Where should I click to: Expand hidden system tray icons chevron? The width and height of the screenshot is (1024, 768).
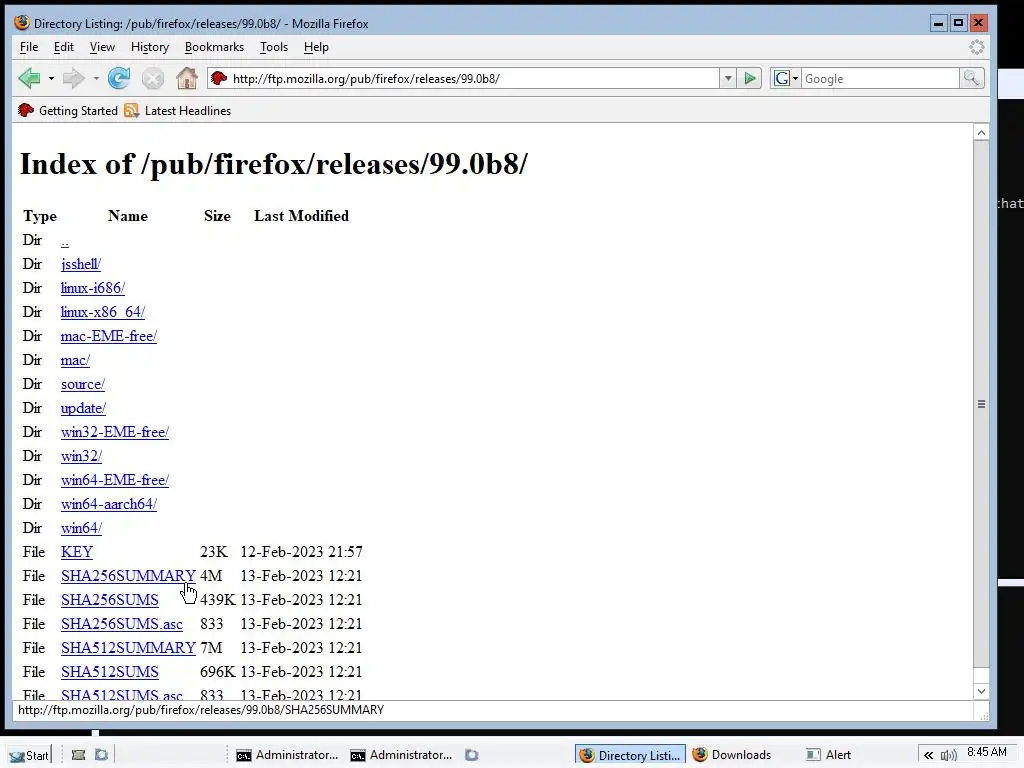[928, 756]
